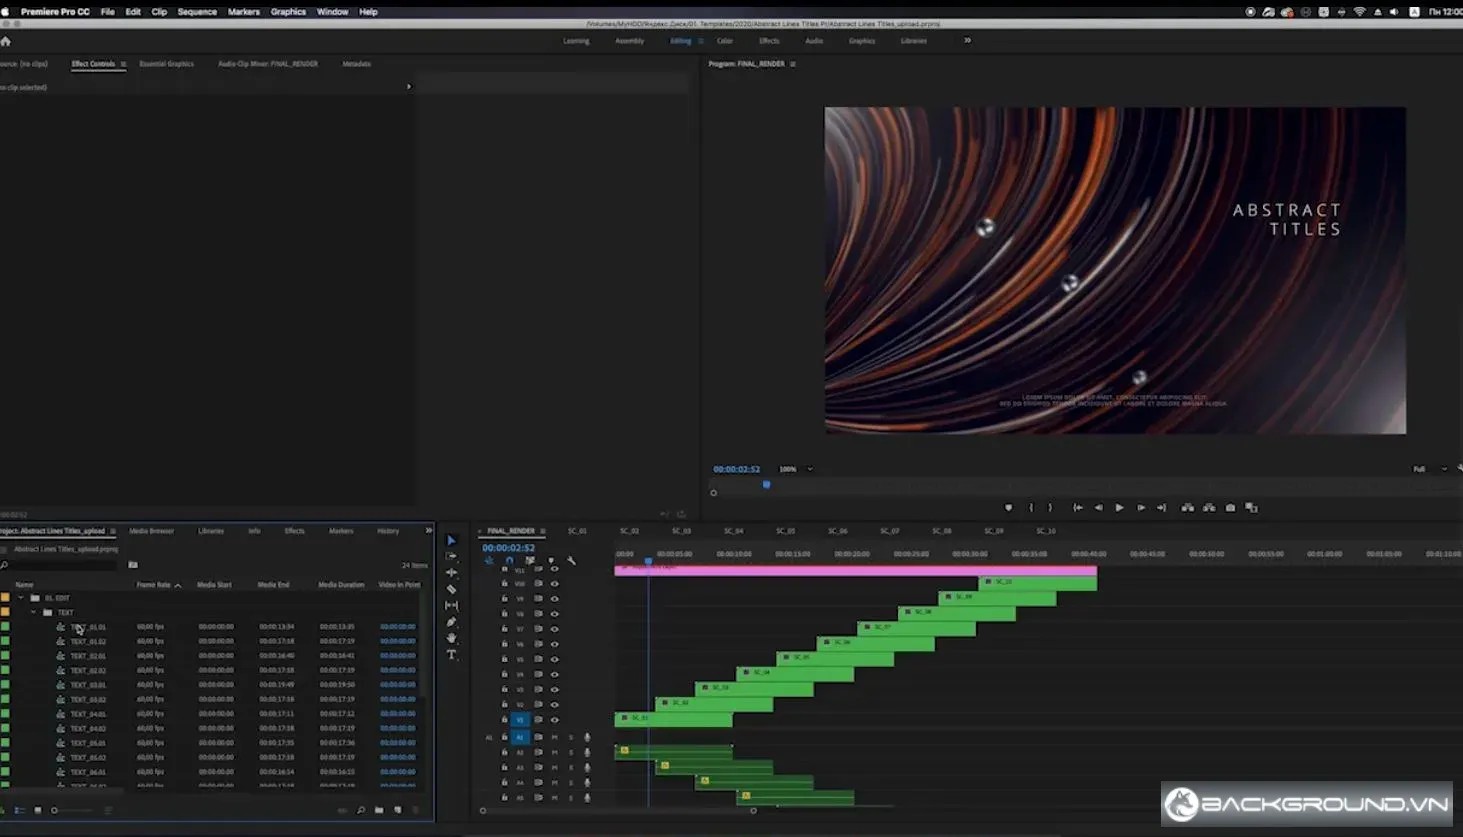Open Program monitor zoom level dropdown
1463x837 pixels.
[796, 469]
